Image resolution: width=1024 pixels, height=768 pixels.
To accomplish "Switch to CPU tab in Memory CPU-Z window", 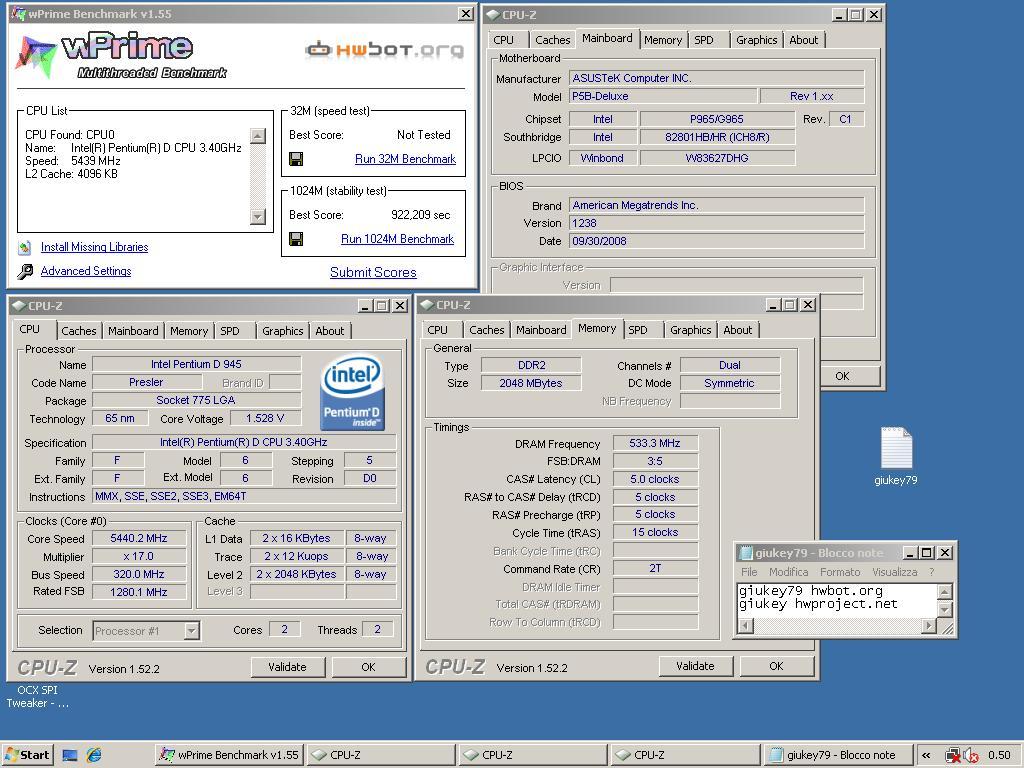I will pos(438,330).
